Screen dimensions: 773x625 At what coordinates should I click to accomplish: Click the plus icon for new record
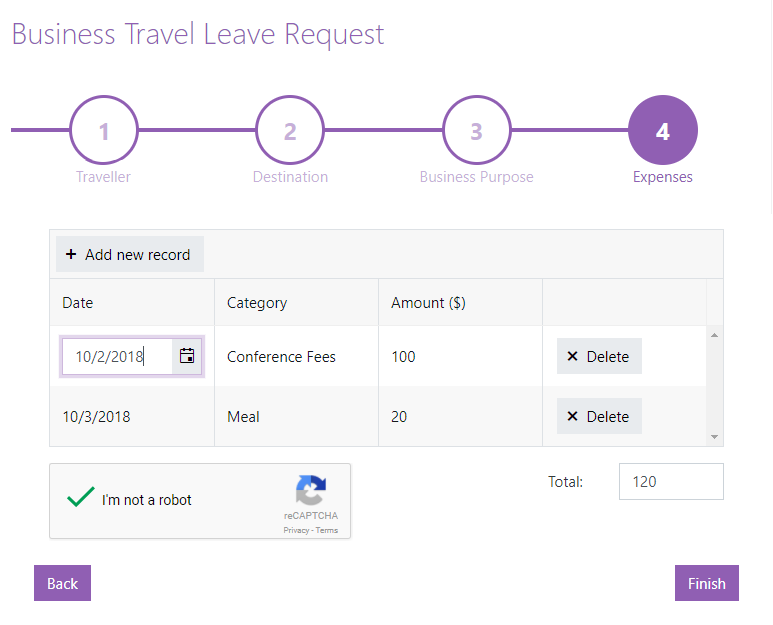tap(71, 254)
